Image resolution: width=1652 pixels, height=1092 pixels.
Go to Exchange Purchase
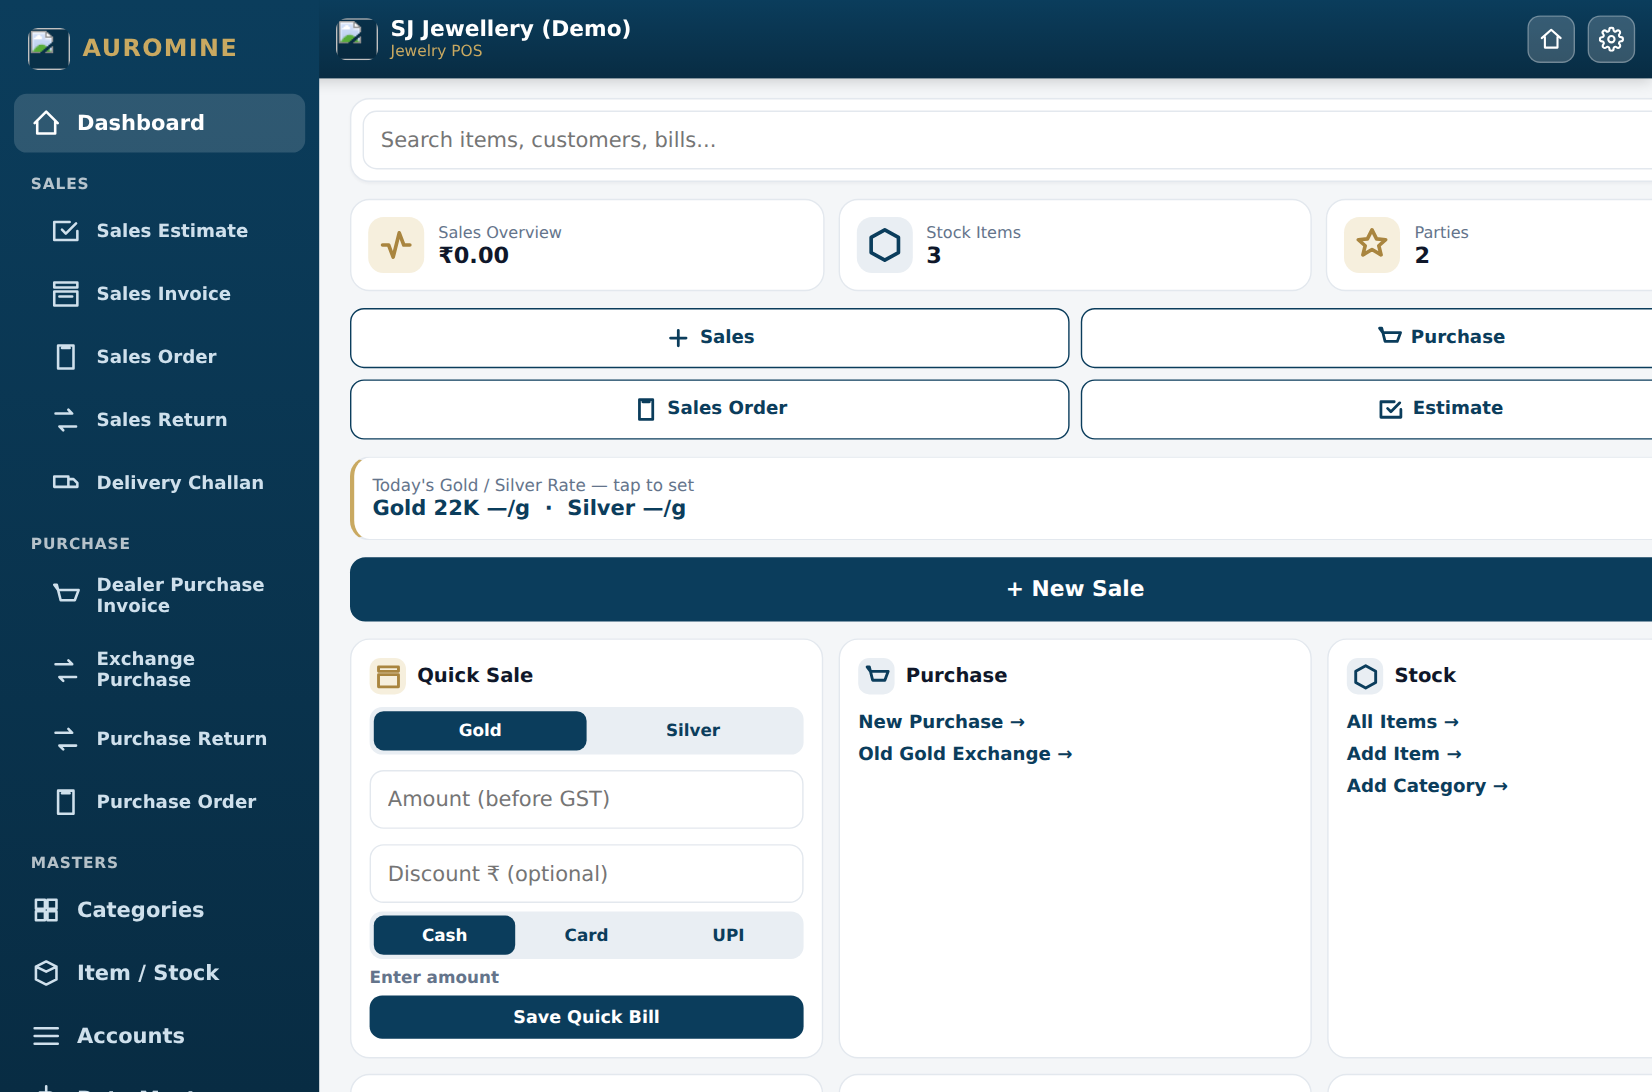pyautogui.click(x=160, y=669)
